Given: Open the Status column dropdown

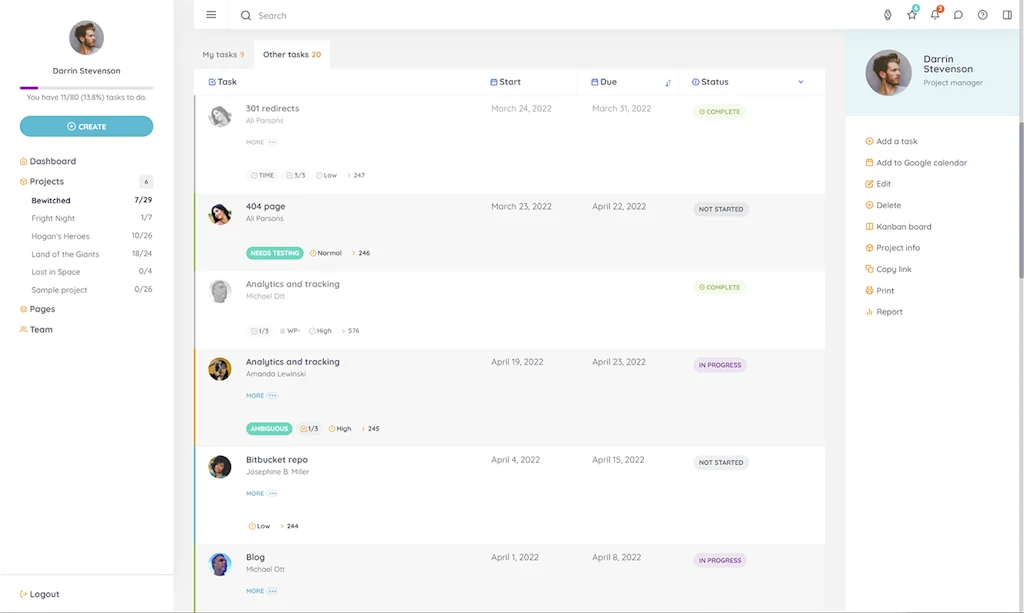Looking at the screenshot, I should (x=800, y=82).
